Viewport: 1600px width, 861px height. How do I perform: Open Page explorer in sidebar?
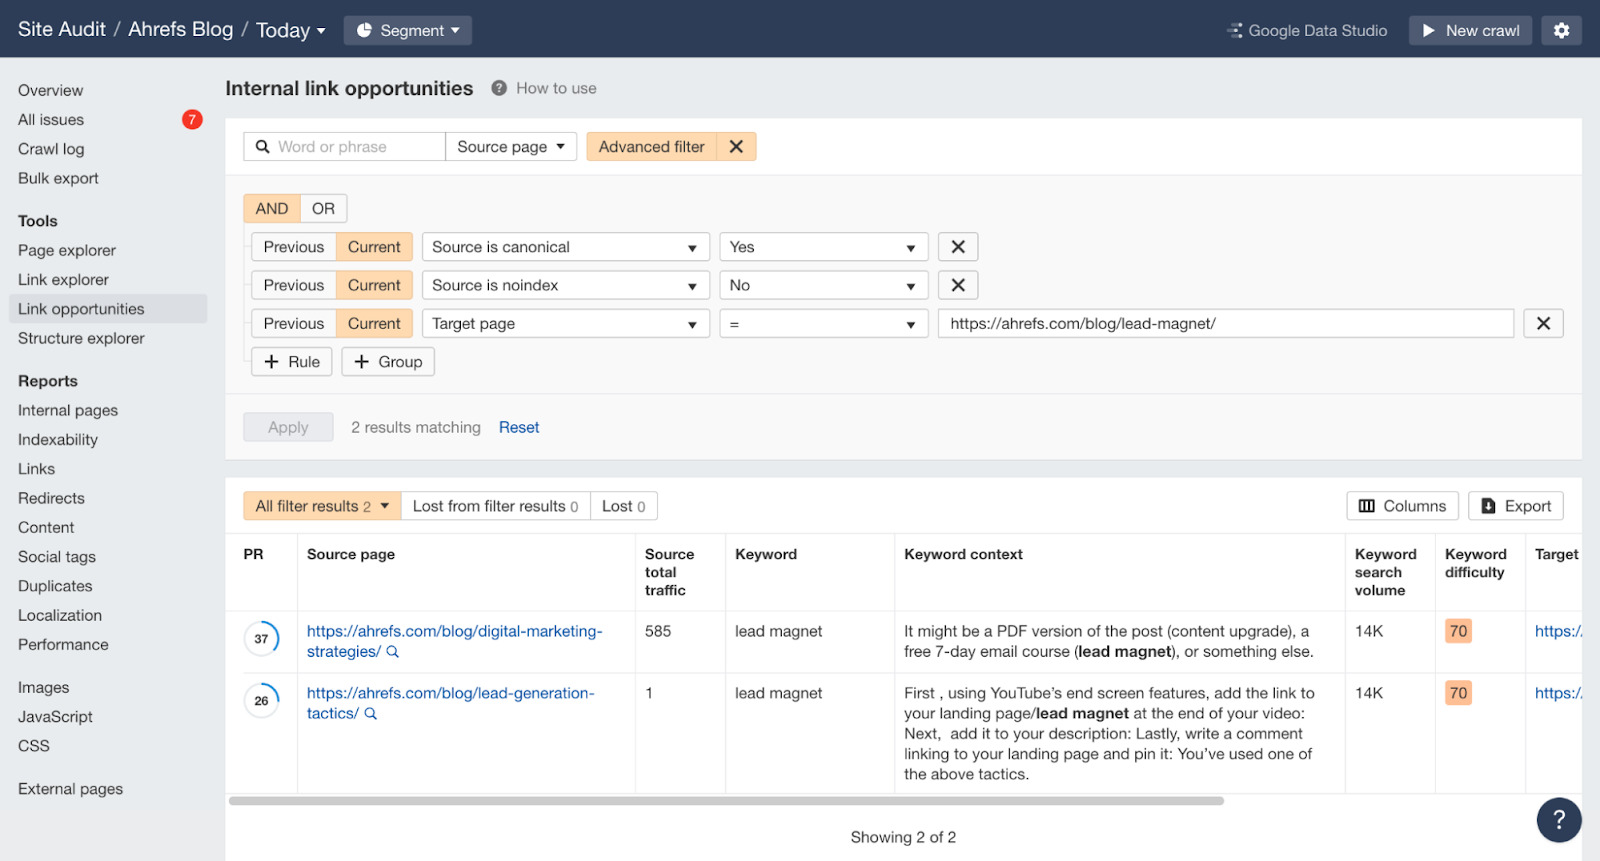pyautogui.click(x=67, y=250)
